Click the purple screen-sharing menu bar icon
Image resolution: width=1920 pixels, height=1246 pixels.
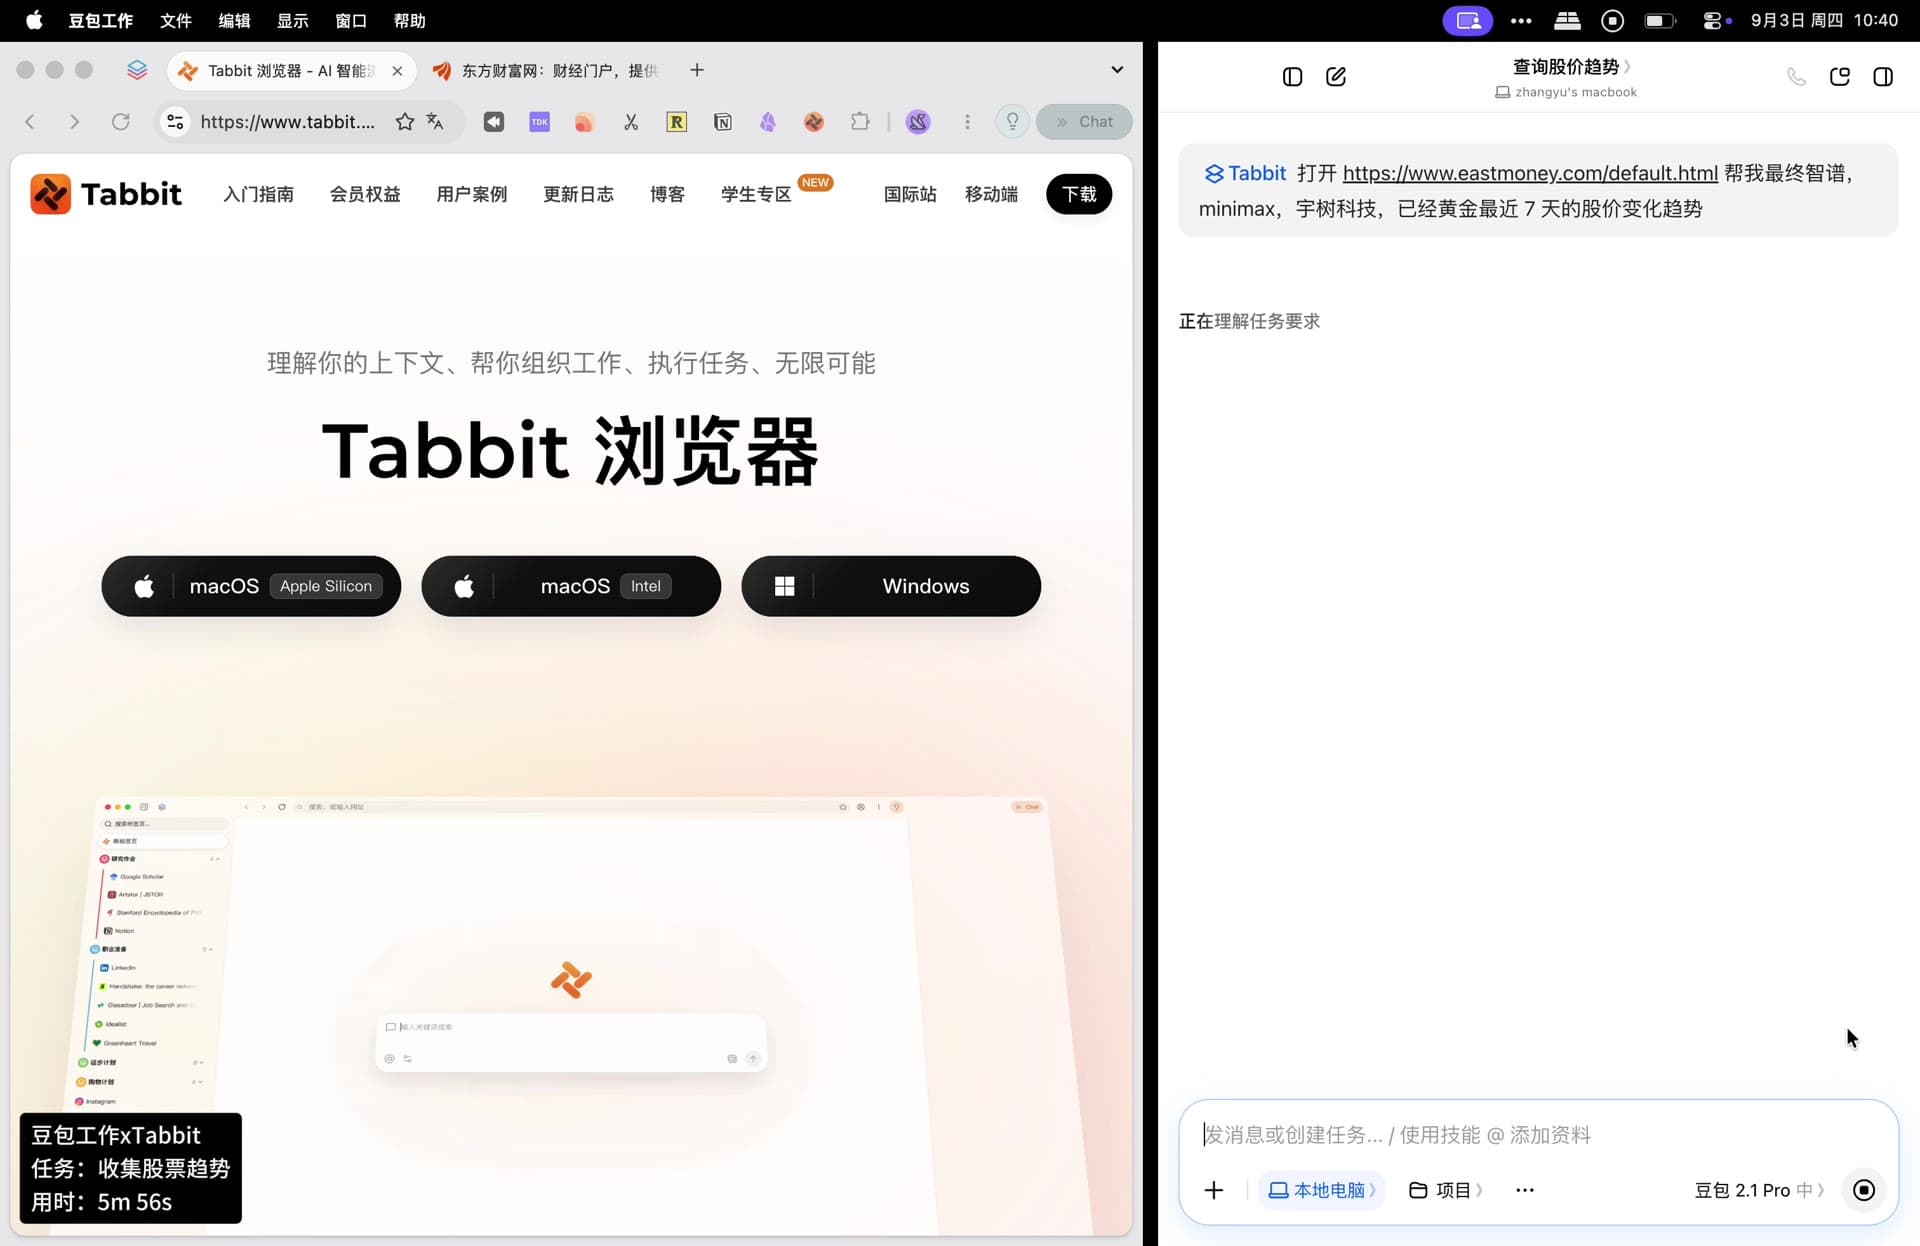(x=1467, y=20)
